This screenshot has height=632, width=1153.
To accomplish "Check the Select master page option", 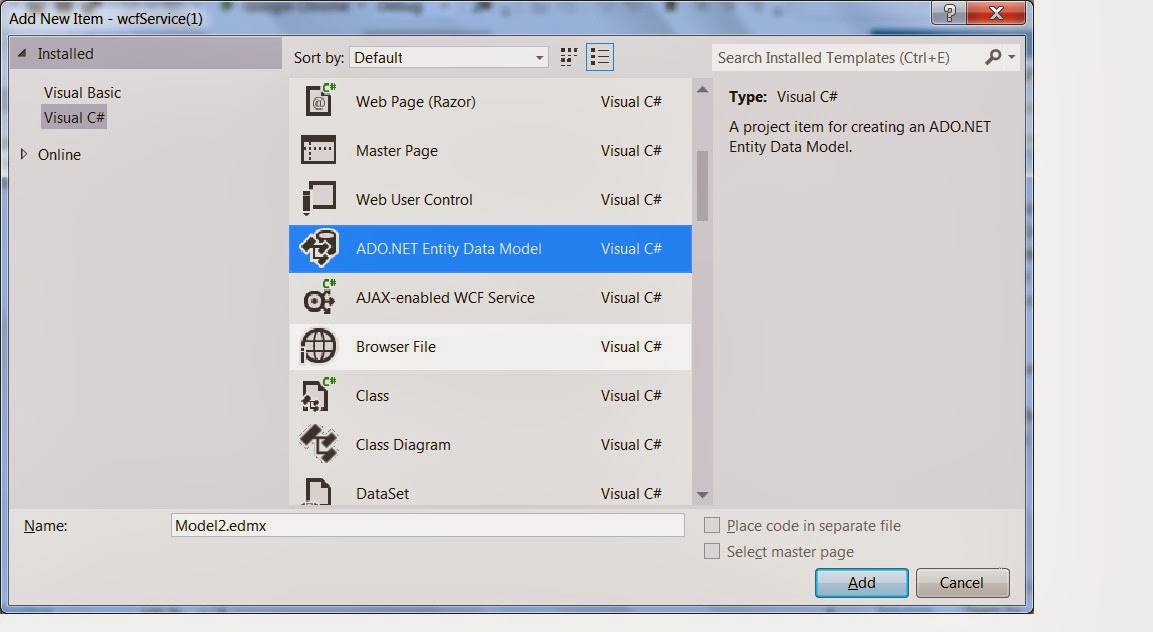I will coord(711,551).
